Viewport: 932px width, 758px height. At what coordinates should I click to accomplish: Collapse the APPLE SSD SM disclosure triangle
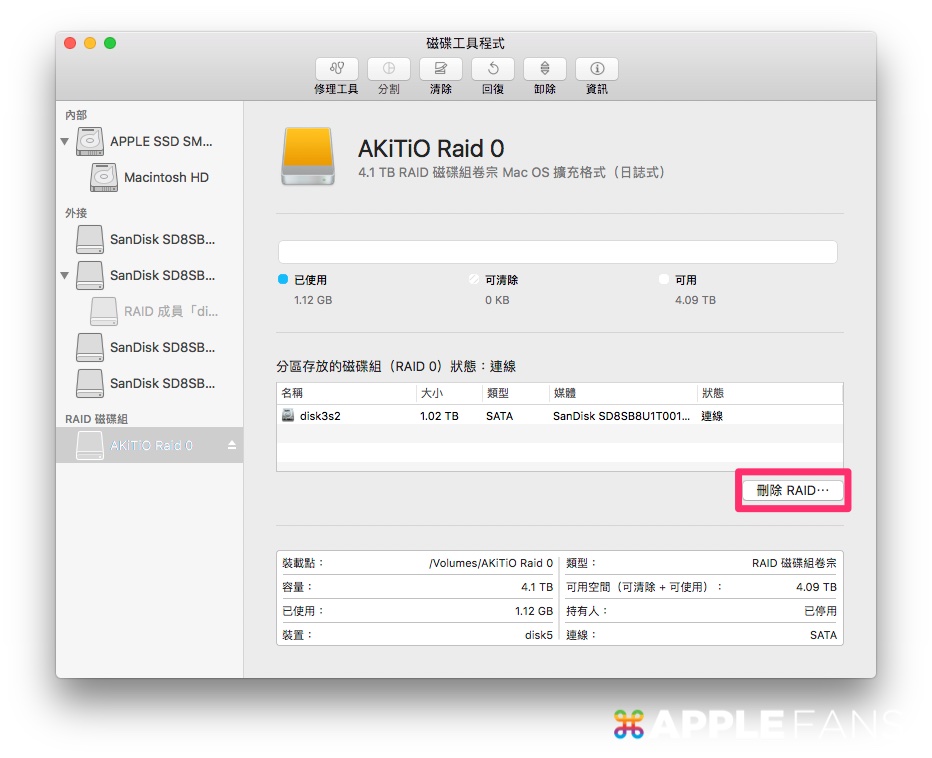(x=65, y=141)
